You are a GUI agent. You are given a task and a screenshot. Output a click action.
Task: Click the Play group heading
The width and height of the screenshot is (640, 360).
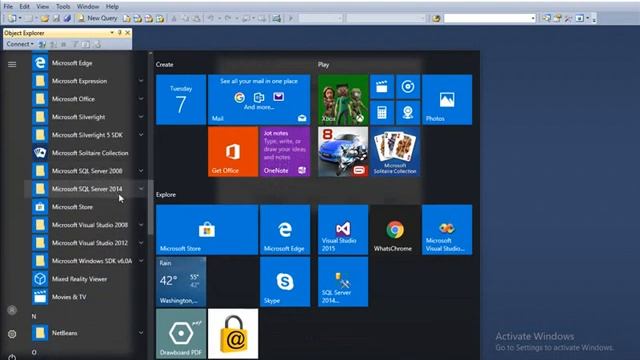(323, 64)
